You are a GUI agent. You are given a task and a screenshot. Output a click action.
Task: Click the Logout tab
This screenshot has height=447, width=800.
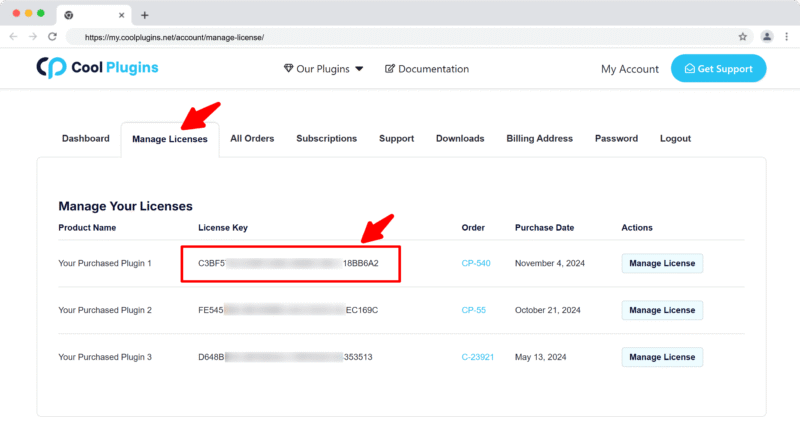point(675,138)
